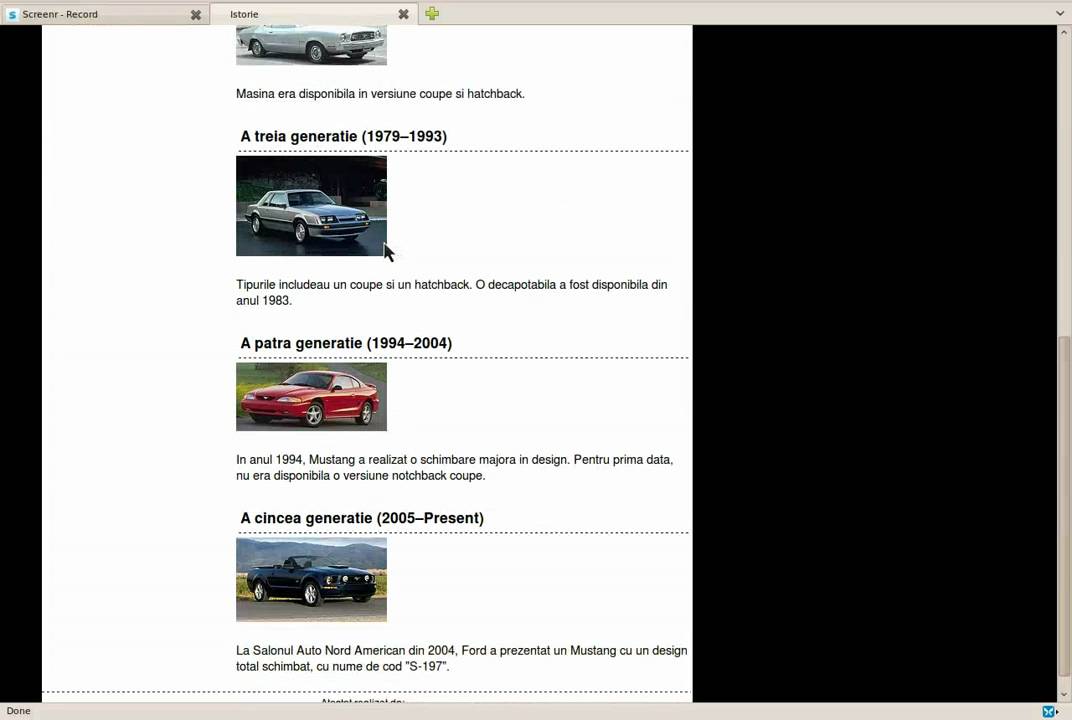Click the heading A treia generatie (1979–1993)
1072x720 pixels.
click(x=343, y=136)
